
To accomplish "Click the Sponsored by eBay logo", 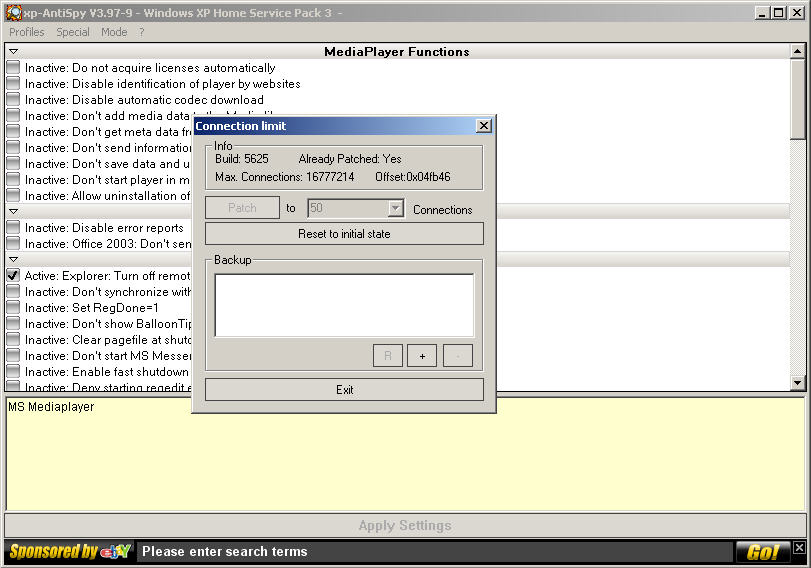I will (70, 551).
